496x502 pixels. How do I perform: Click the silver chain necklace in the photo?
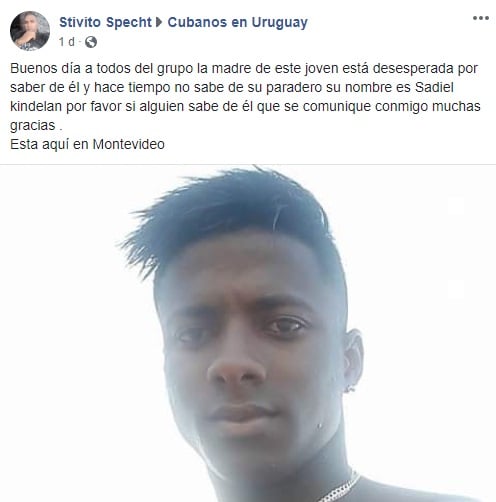[339, 488]
